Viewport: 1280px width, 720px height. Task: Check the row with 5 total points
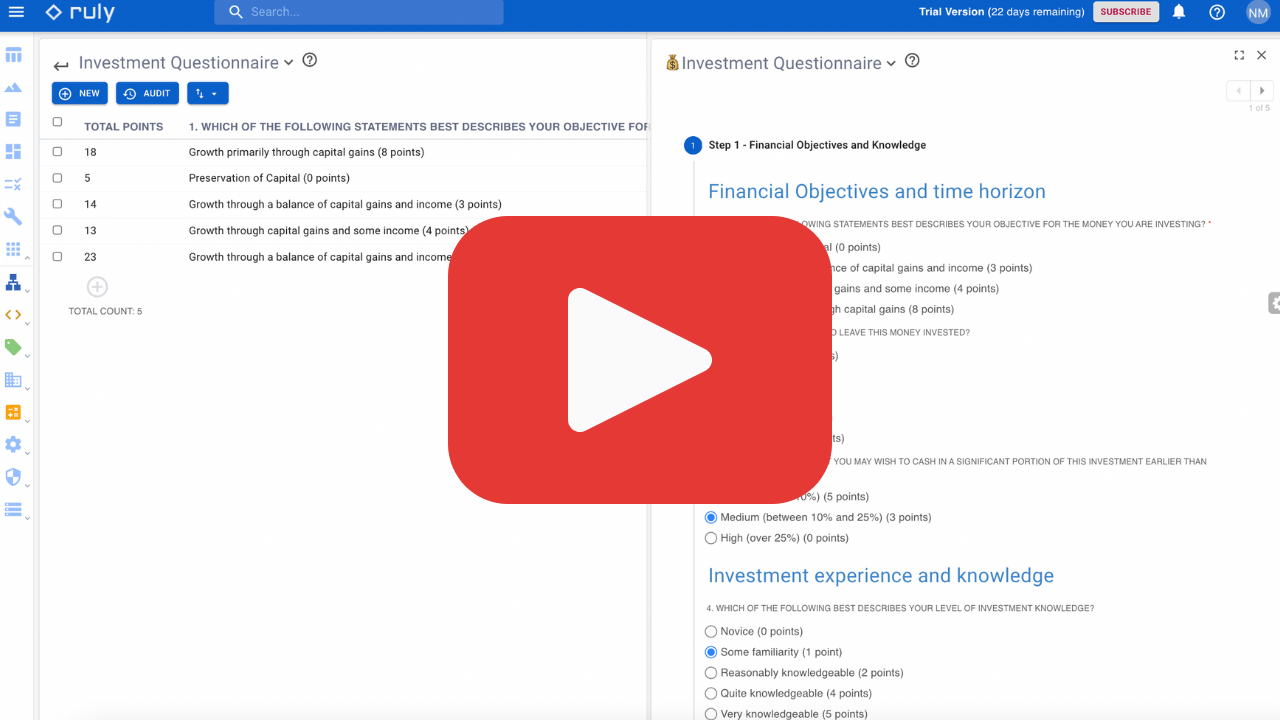pyautogui.click(x=57, y=178)
